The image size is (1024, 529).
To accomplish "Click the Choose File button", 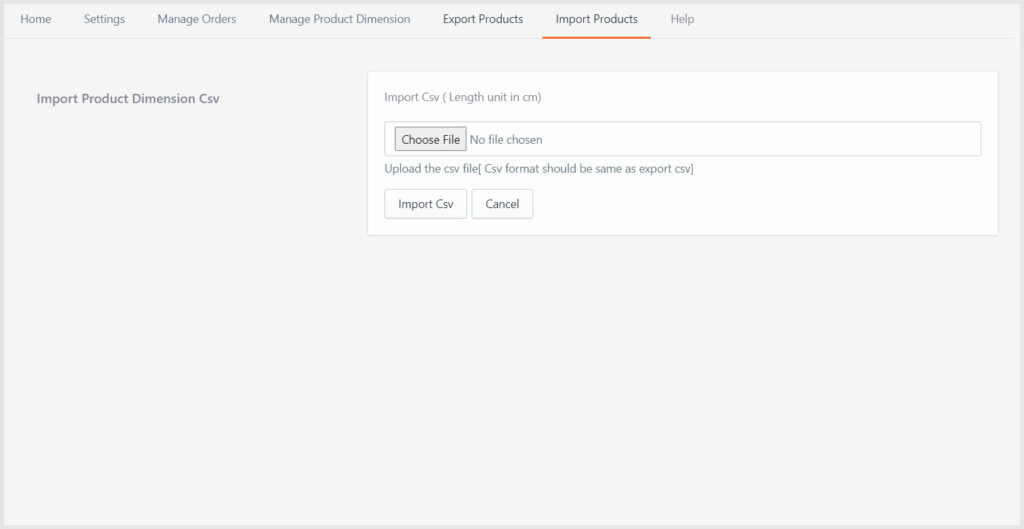I will click(430, 139).
